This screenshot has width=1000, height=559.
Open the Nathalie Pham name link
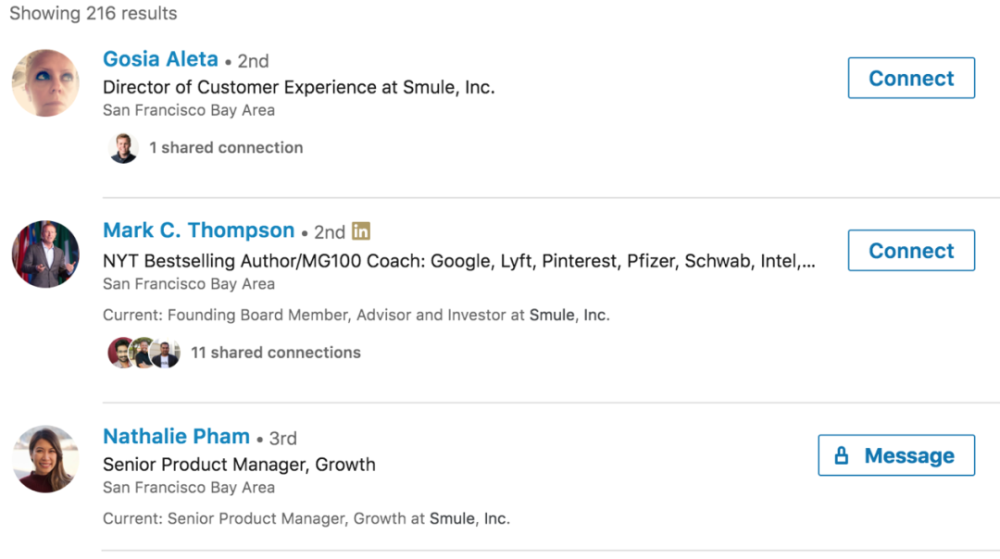[176, 437]
